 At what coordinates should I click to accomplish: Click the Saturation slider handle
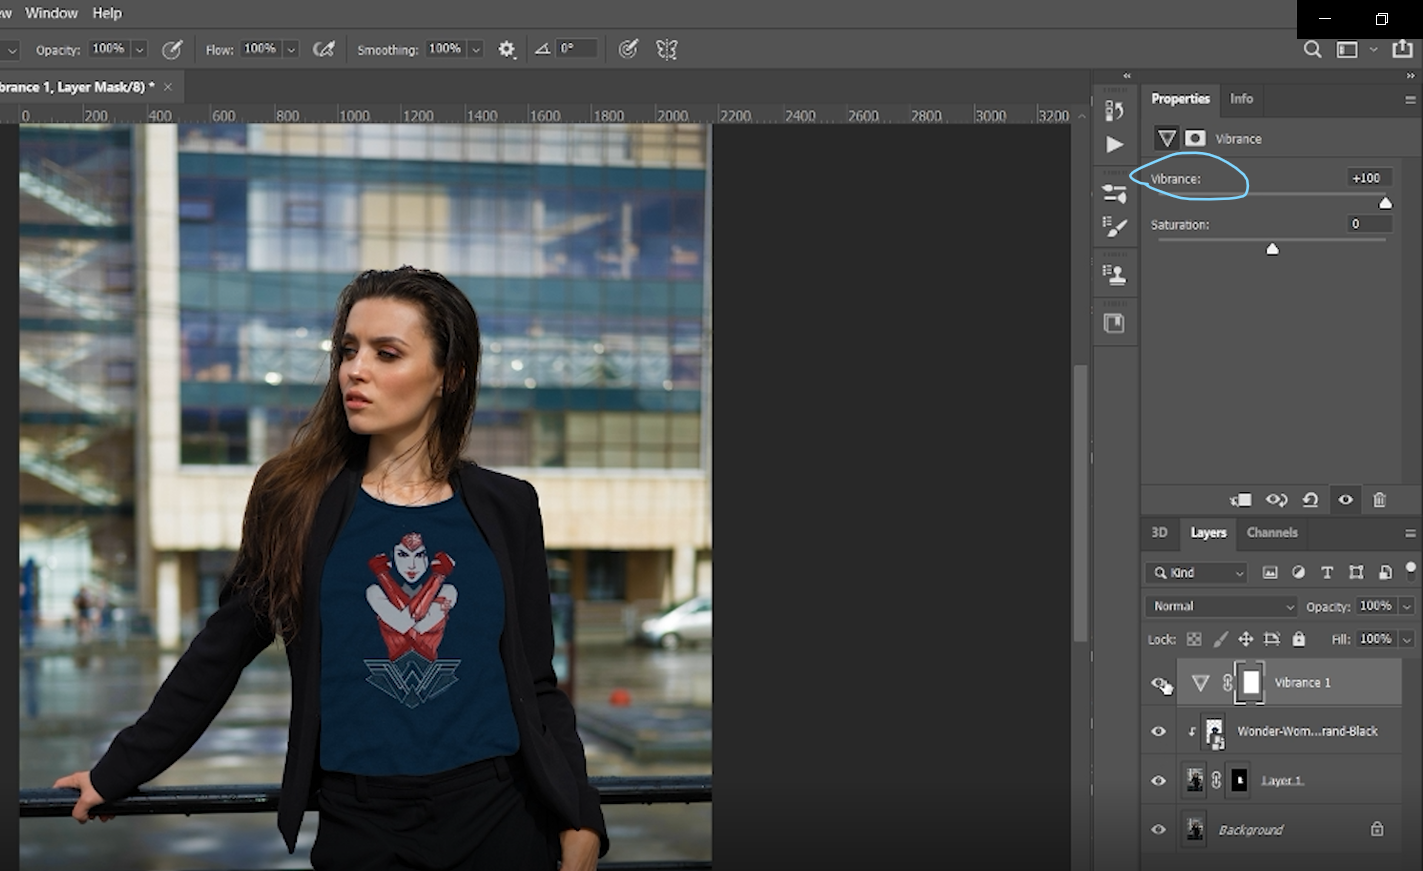1272,249
